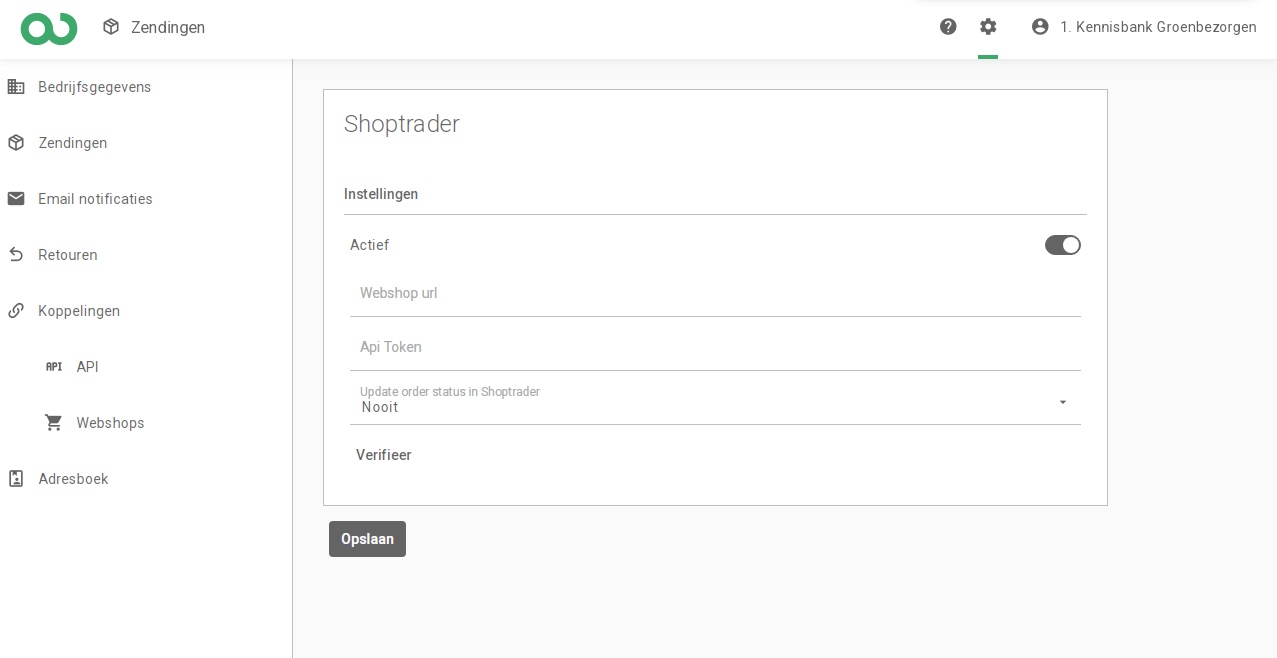Click the Verifieer button
The image size is (1277, 658).
pyautogui.click(x=384, y=455)
